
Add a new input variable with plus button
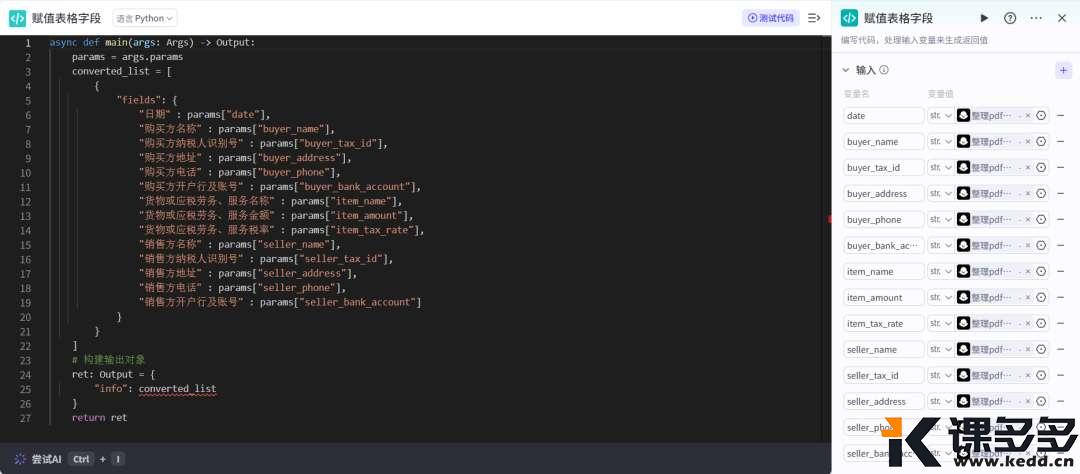coord(1063,70)
